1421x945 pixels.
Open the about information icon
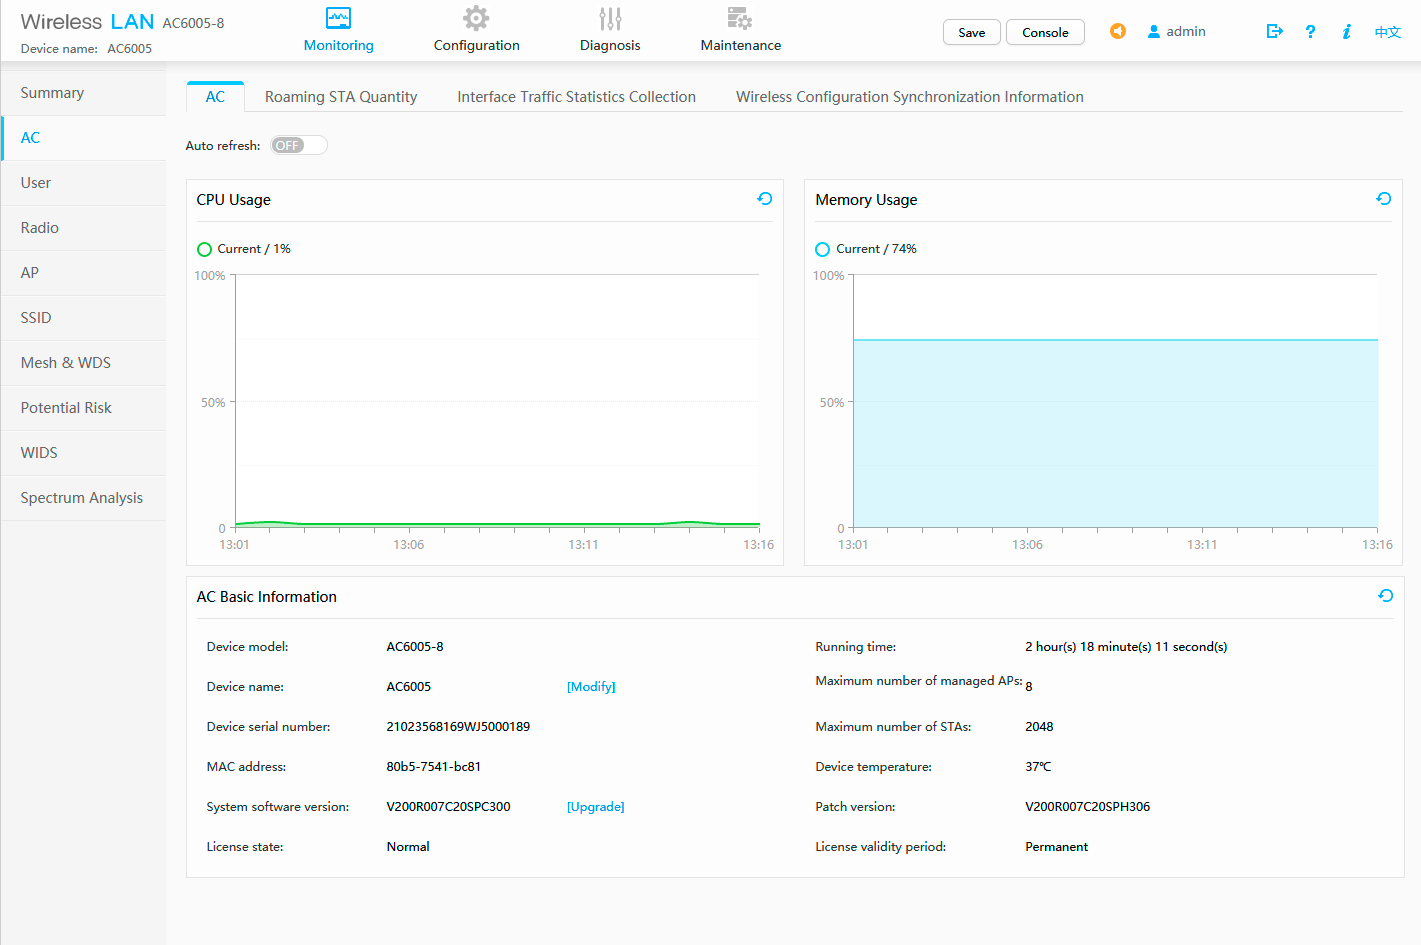click(x=1346, y=31)
